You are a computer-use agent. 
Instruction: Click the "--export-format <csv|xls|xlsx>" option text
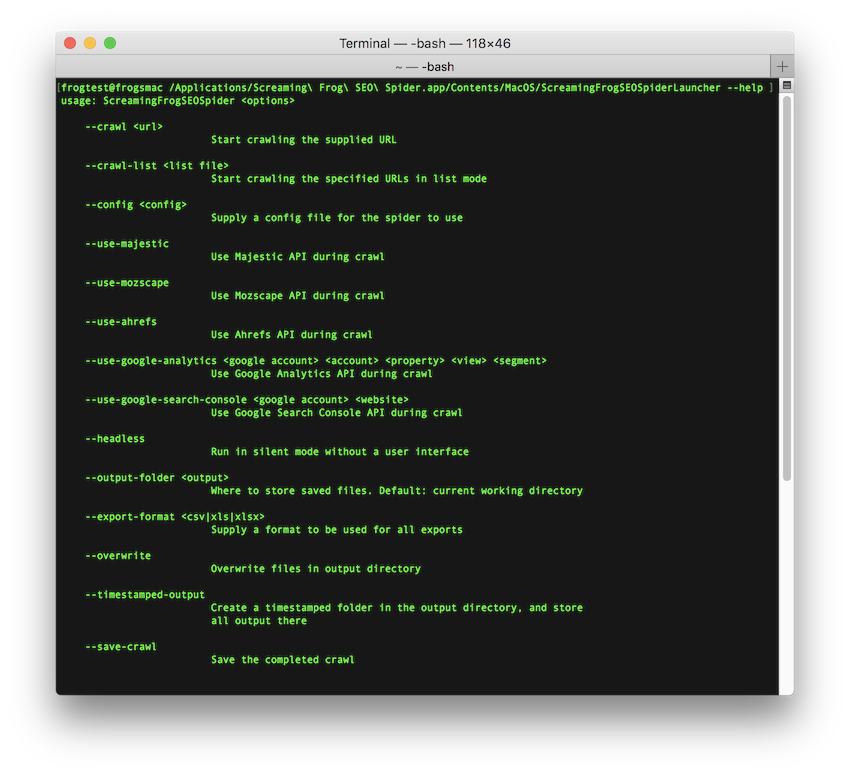[x=175, y=517]
